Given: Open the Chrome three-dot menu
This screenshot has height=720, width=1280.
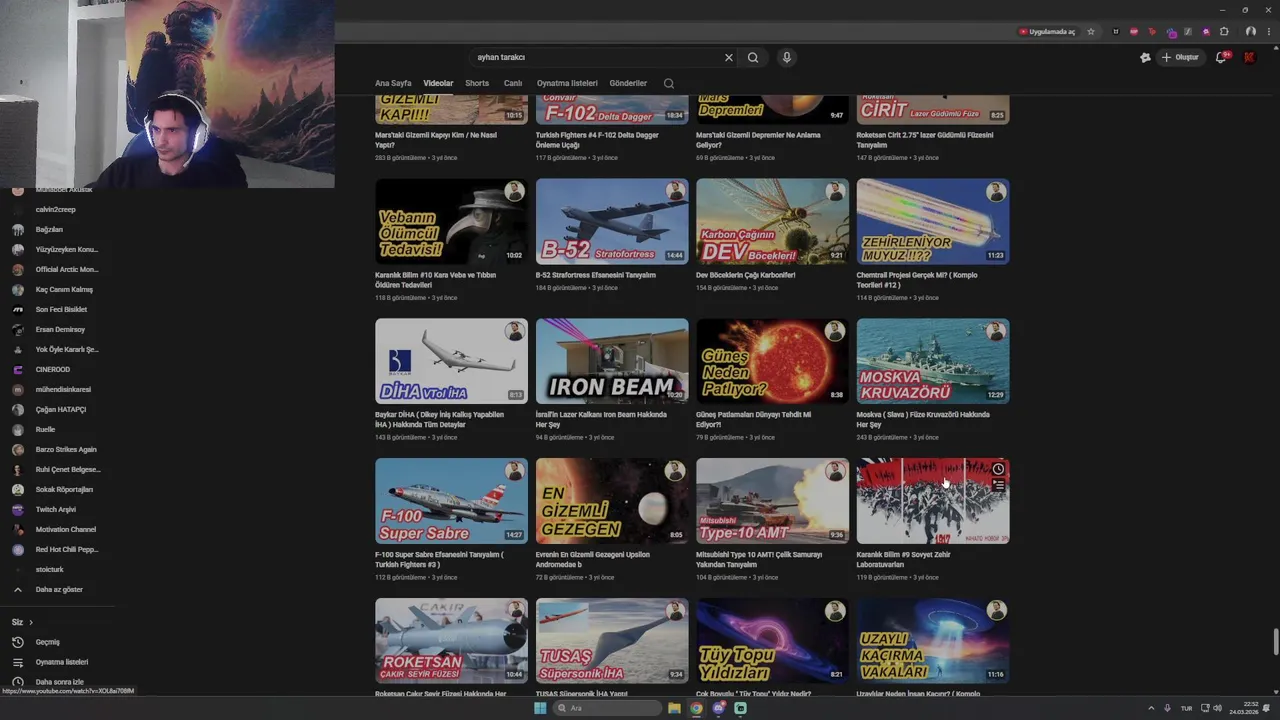Looking at the screenshot, I should coord(1267,32).
